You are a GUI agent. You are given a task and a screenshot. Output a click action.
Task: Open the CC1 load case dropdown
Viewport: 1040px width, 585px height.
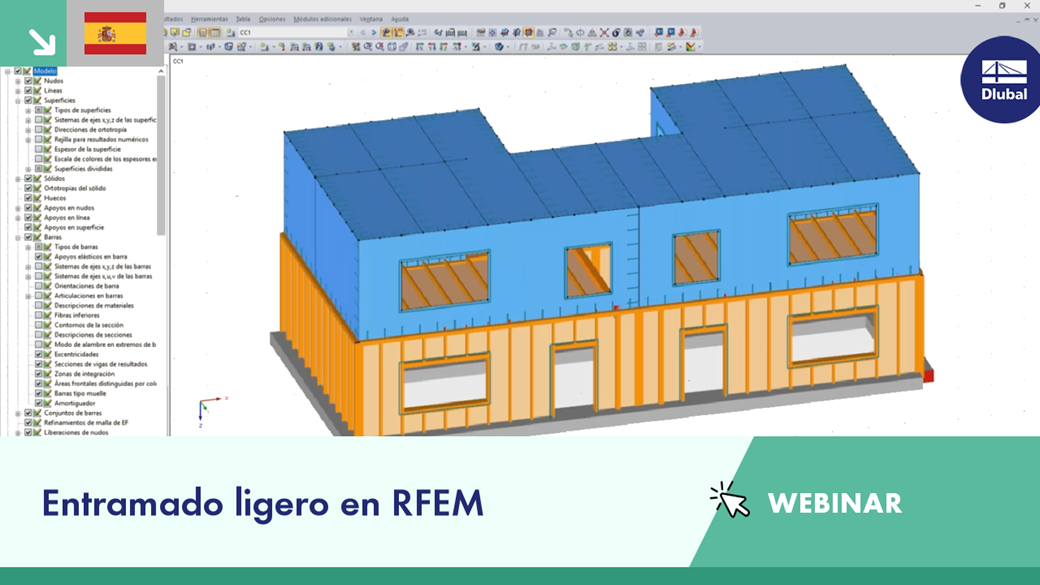pyautogui.click(x=352, y=32)
